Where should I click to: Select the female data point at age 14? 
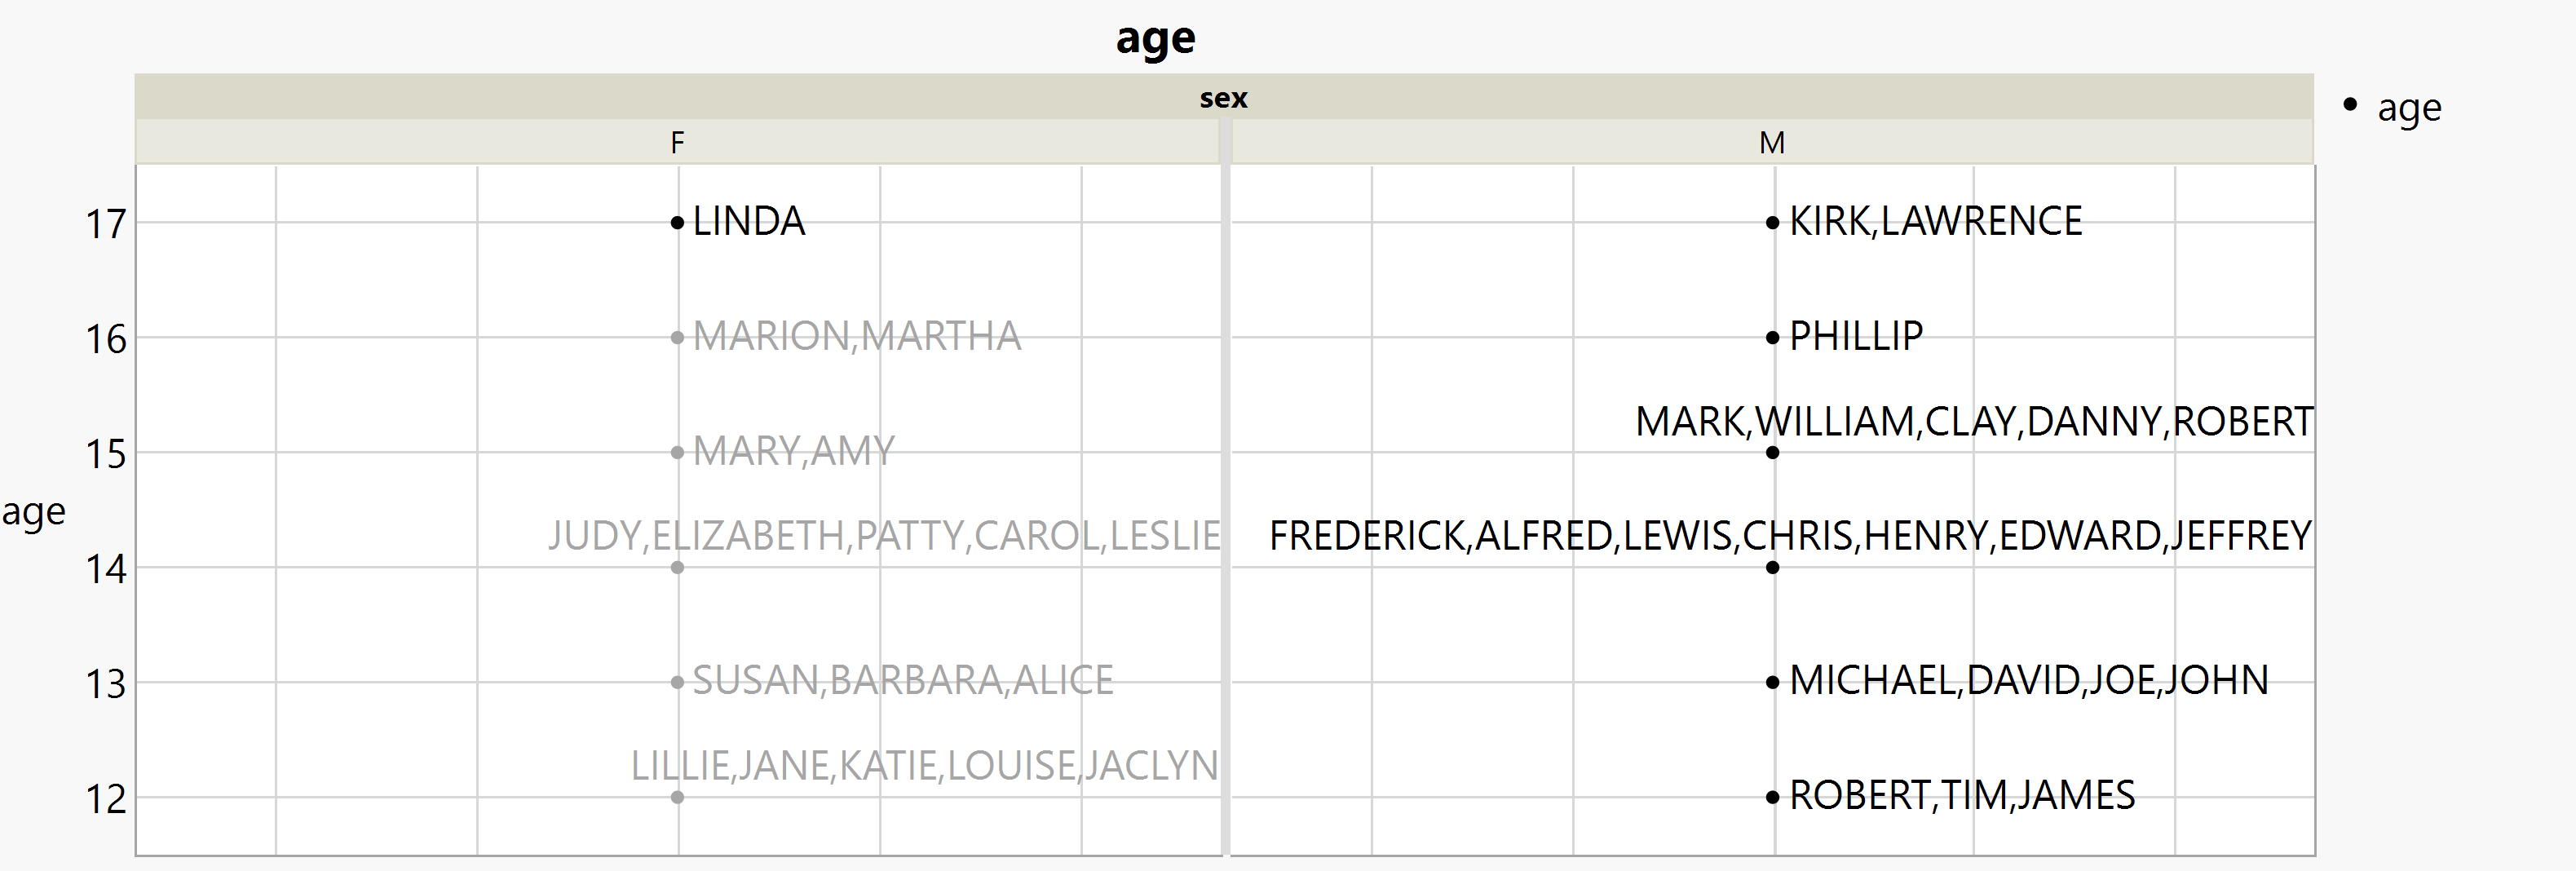click(677, 567)
